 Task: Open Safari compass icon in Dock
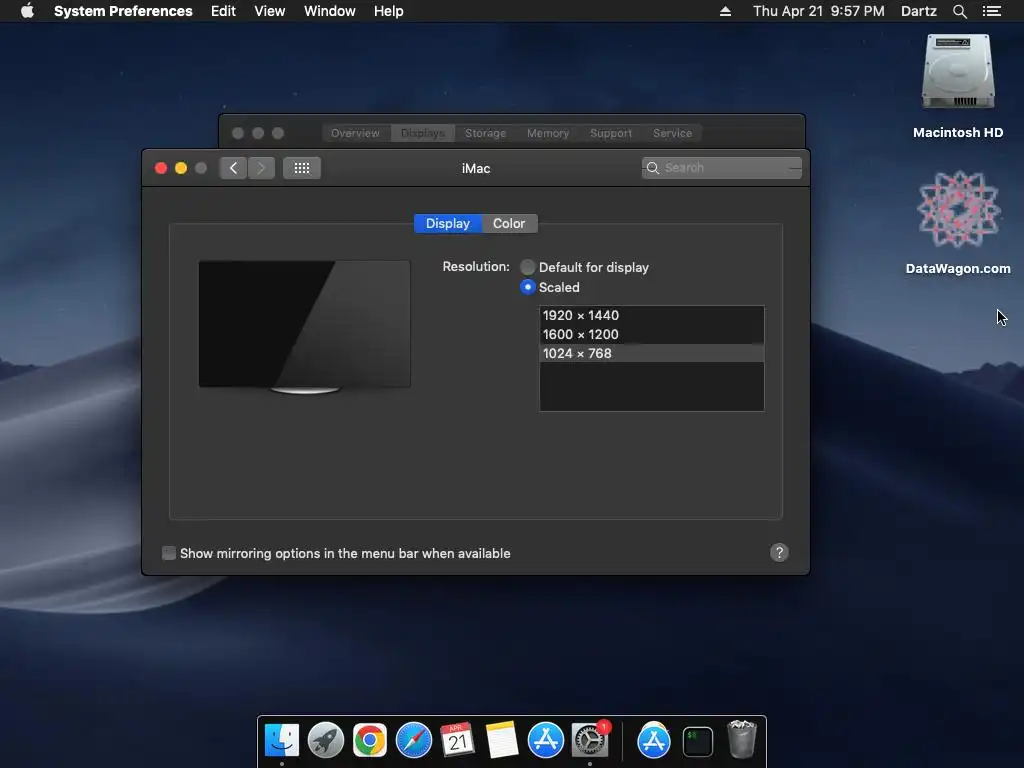coord(414,741)
